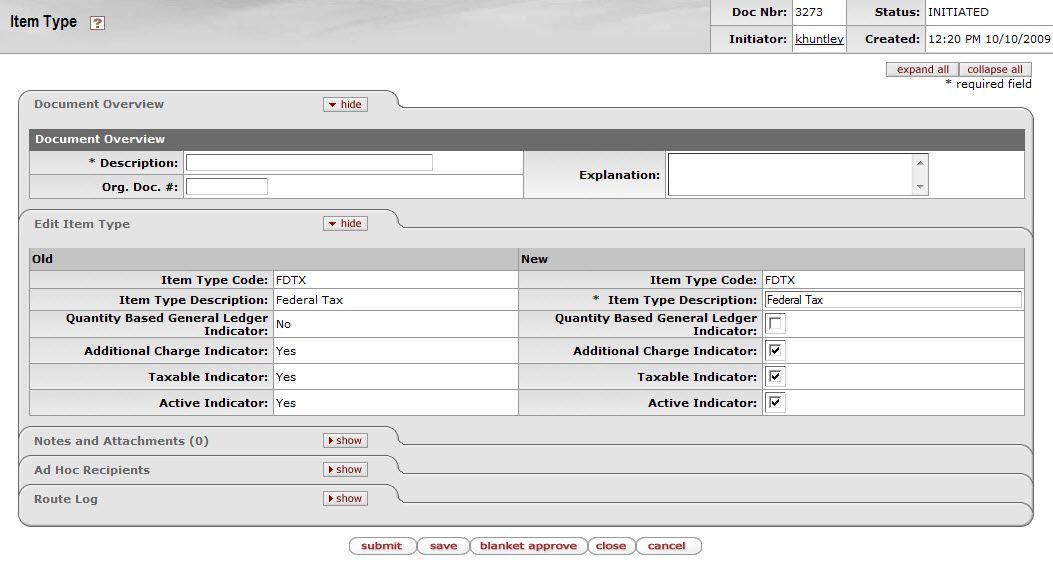
Task: Show the Route Log section
Action: coord(345,499)
